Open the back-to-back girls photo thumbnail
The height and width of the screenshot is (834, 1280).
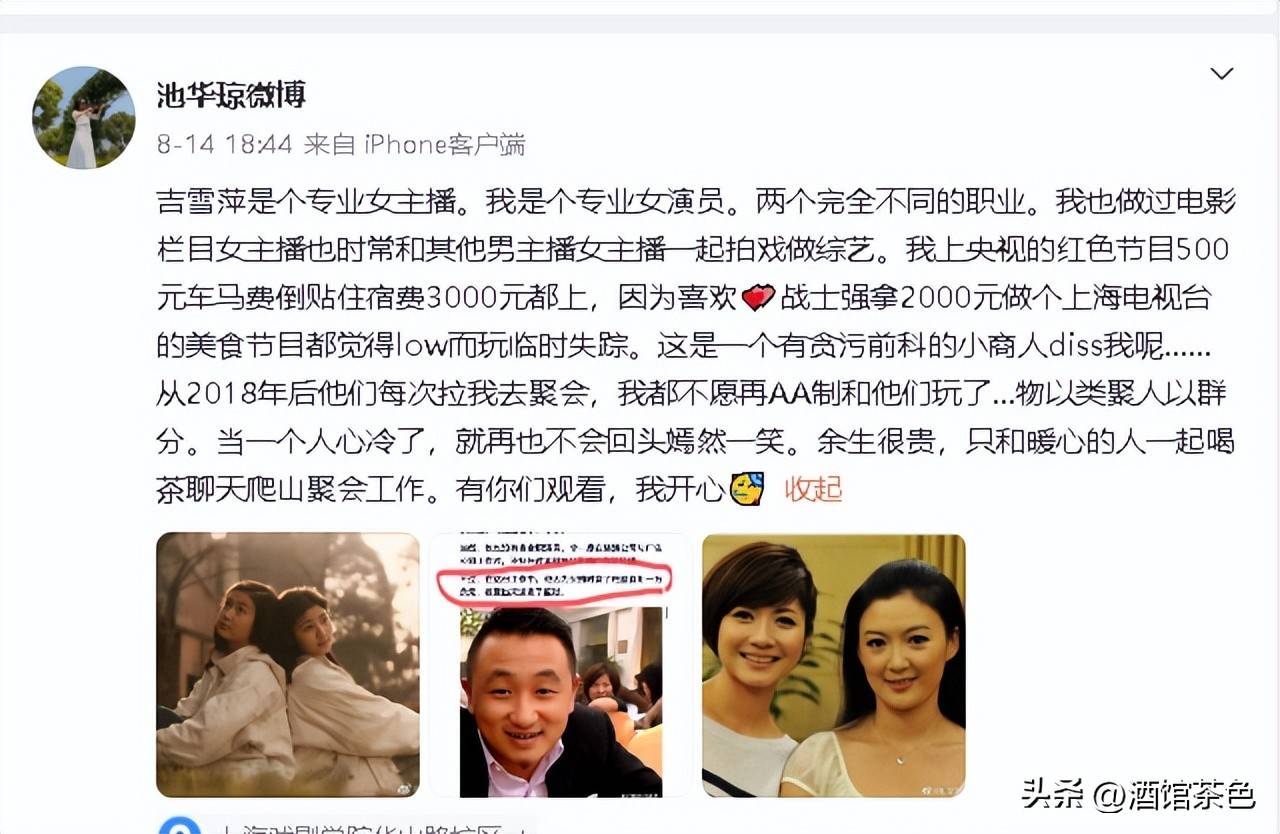pyautogui.click(x=288, y=665)
